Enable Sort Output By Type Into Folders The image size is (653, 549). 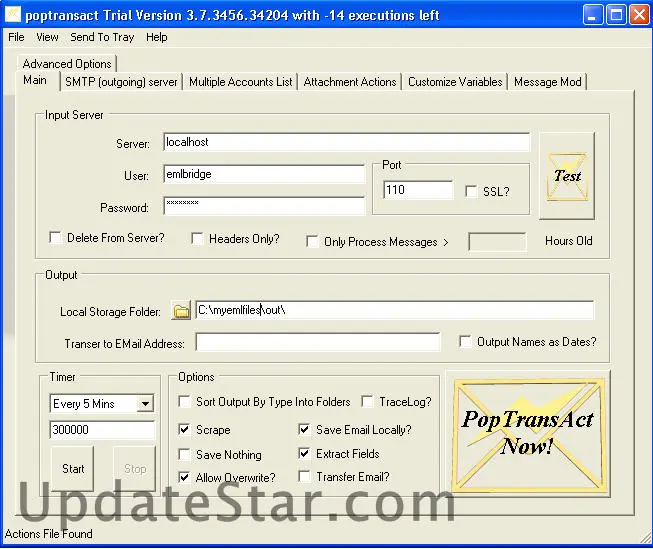click(x=184, y=401)
